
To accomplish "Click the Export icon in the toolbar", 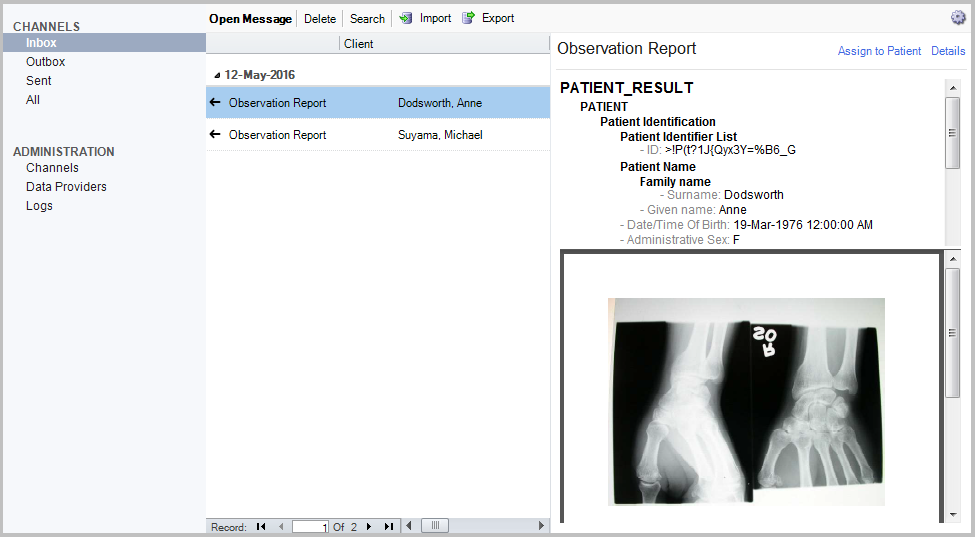I will click(468, 18).
